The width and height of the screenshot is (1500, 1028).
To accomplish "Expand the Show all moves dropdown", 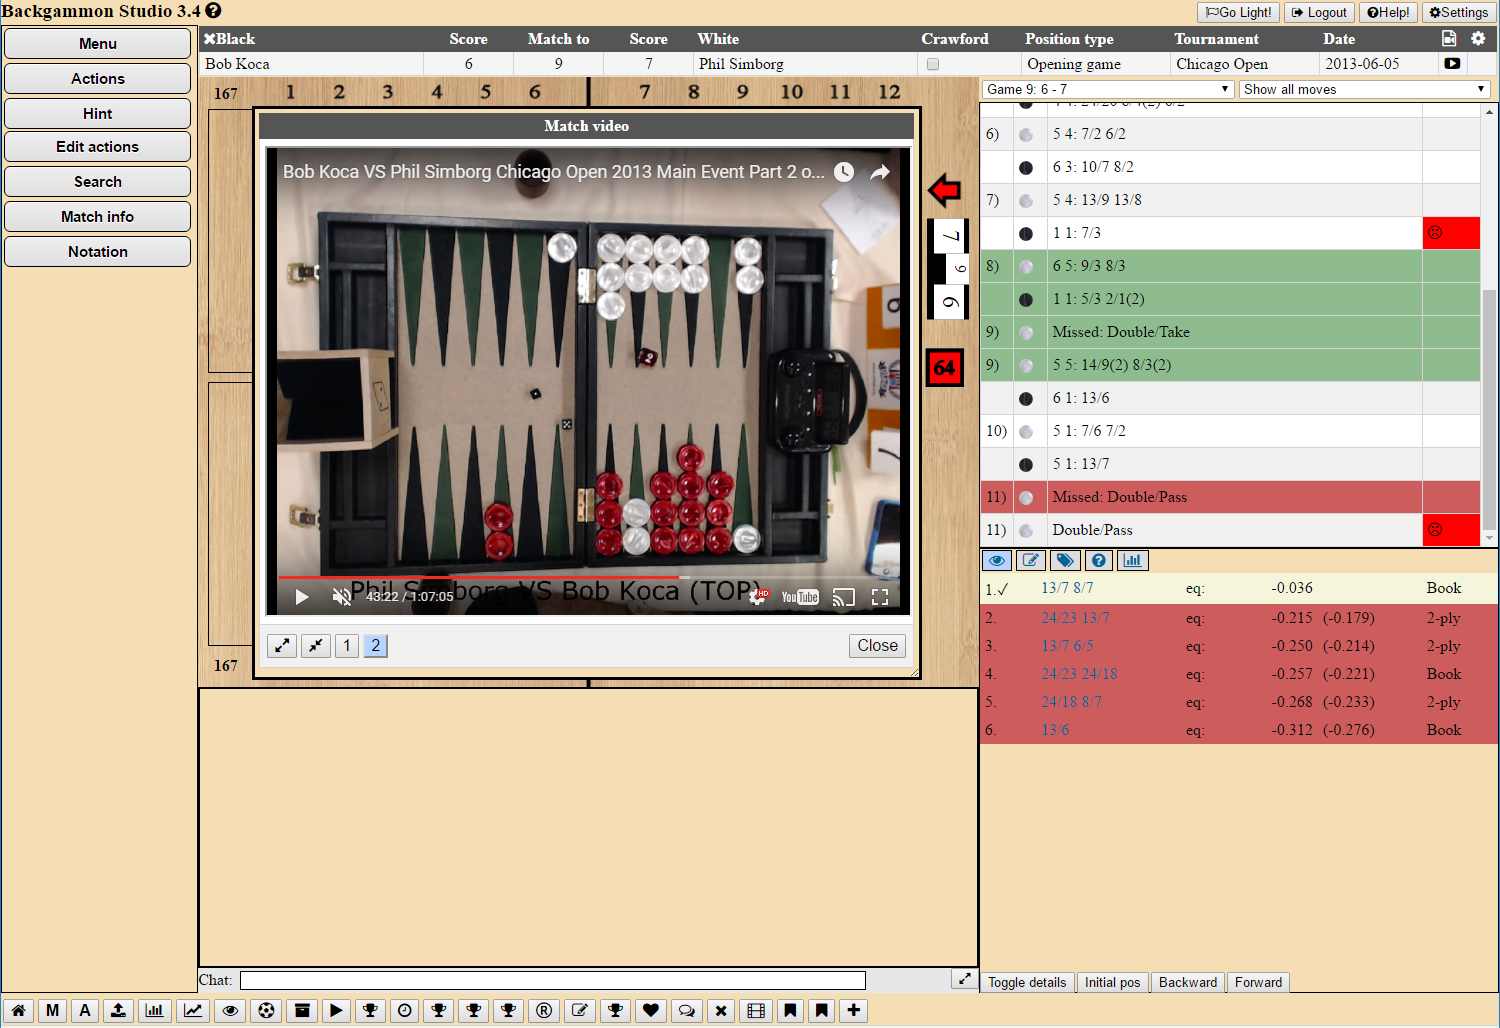I will 1364,89.
